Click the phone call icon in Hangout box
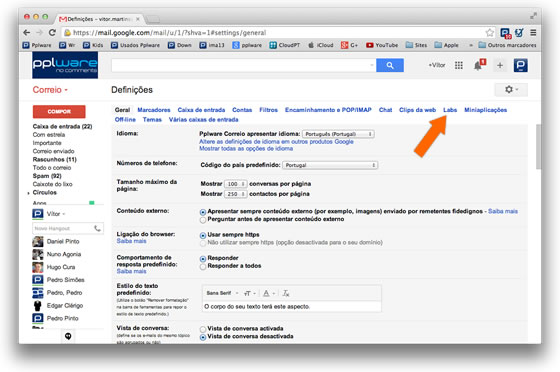This screenshot has height=372, width=560. (x=97, y=228)
